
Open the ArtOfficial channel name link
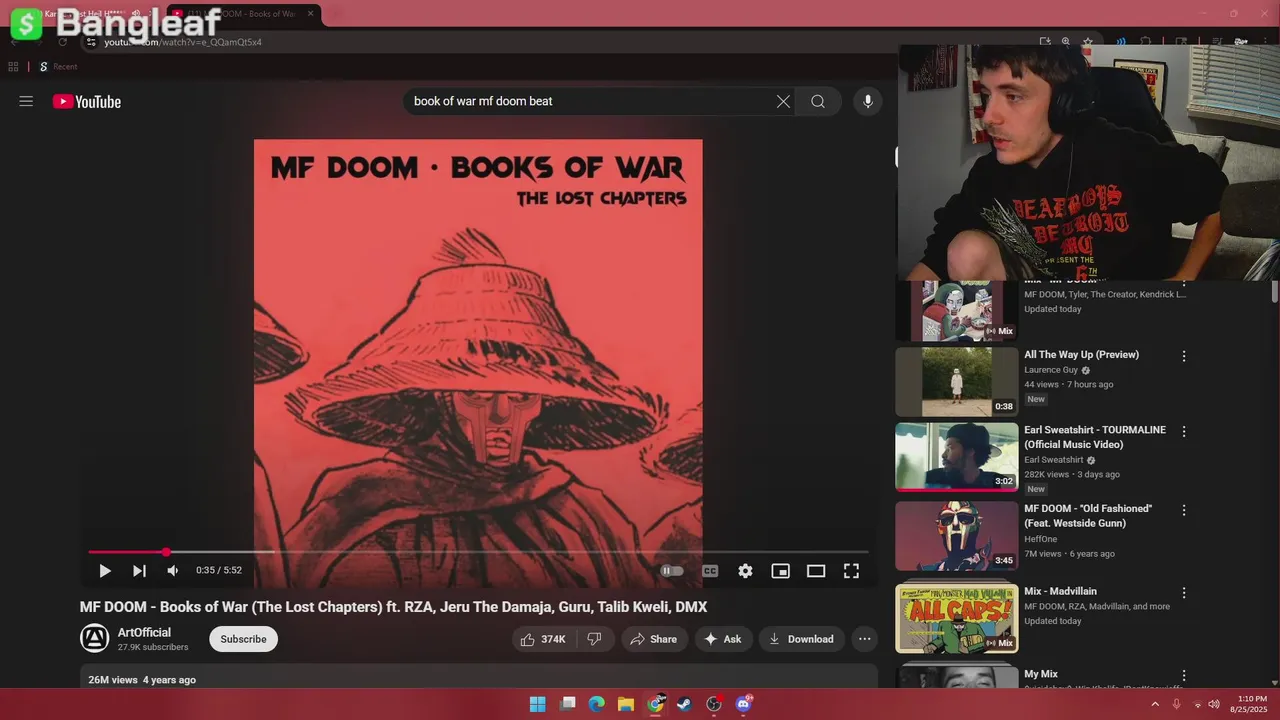[144, 632]
